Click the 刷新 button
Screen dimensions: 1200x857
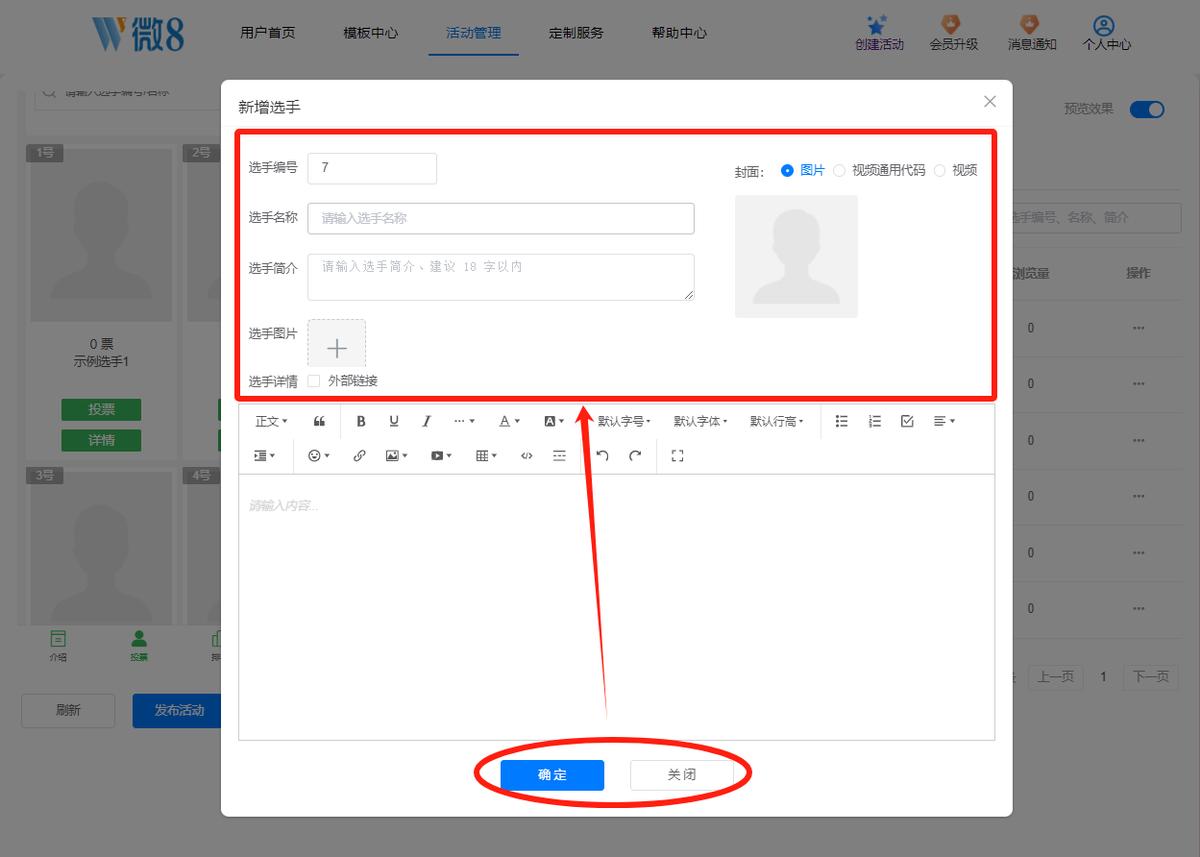(x=68, y=711)
